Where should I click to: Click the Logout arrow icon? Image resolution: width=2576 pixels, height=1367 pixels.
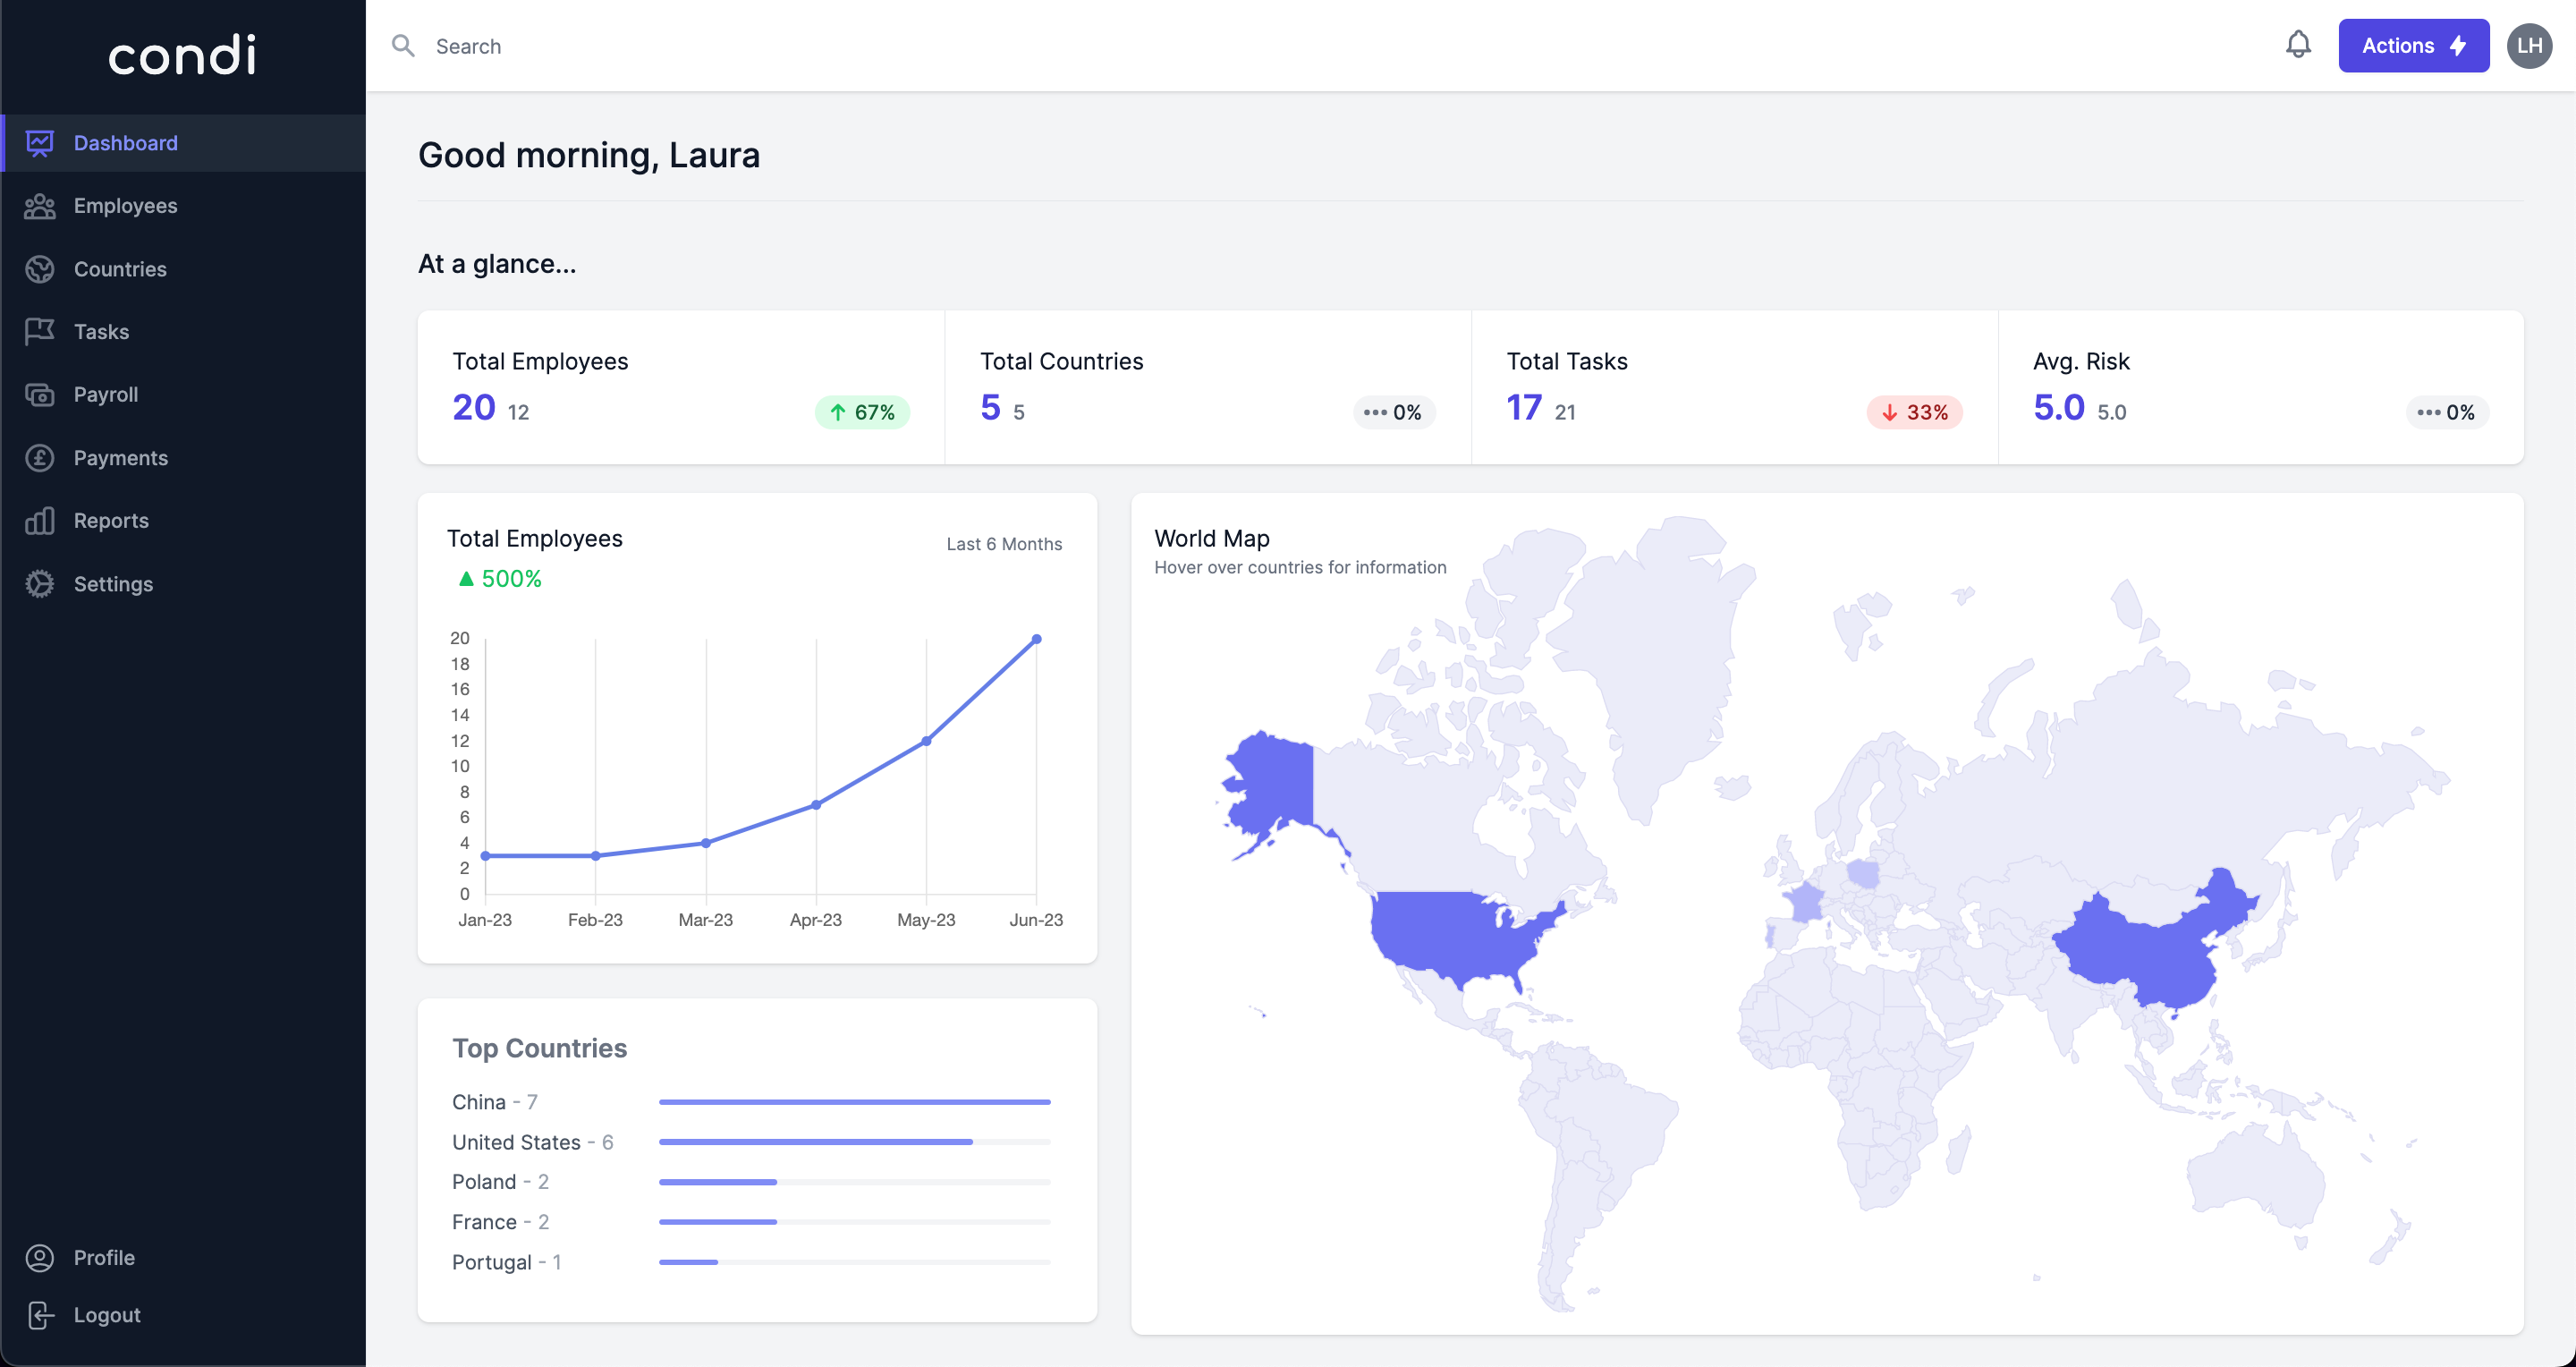pos(40,1315)
